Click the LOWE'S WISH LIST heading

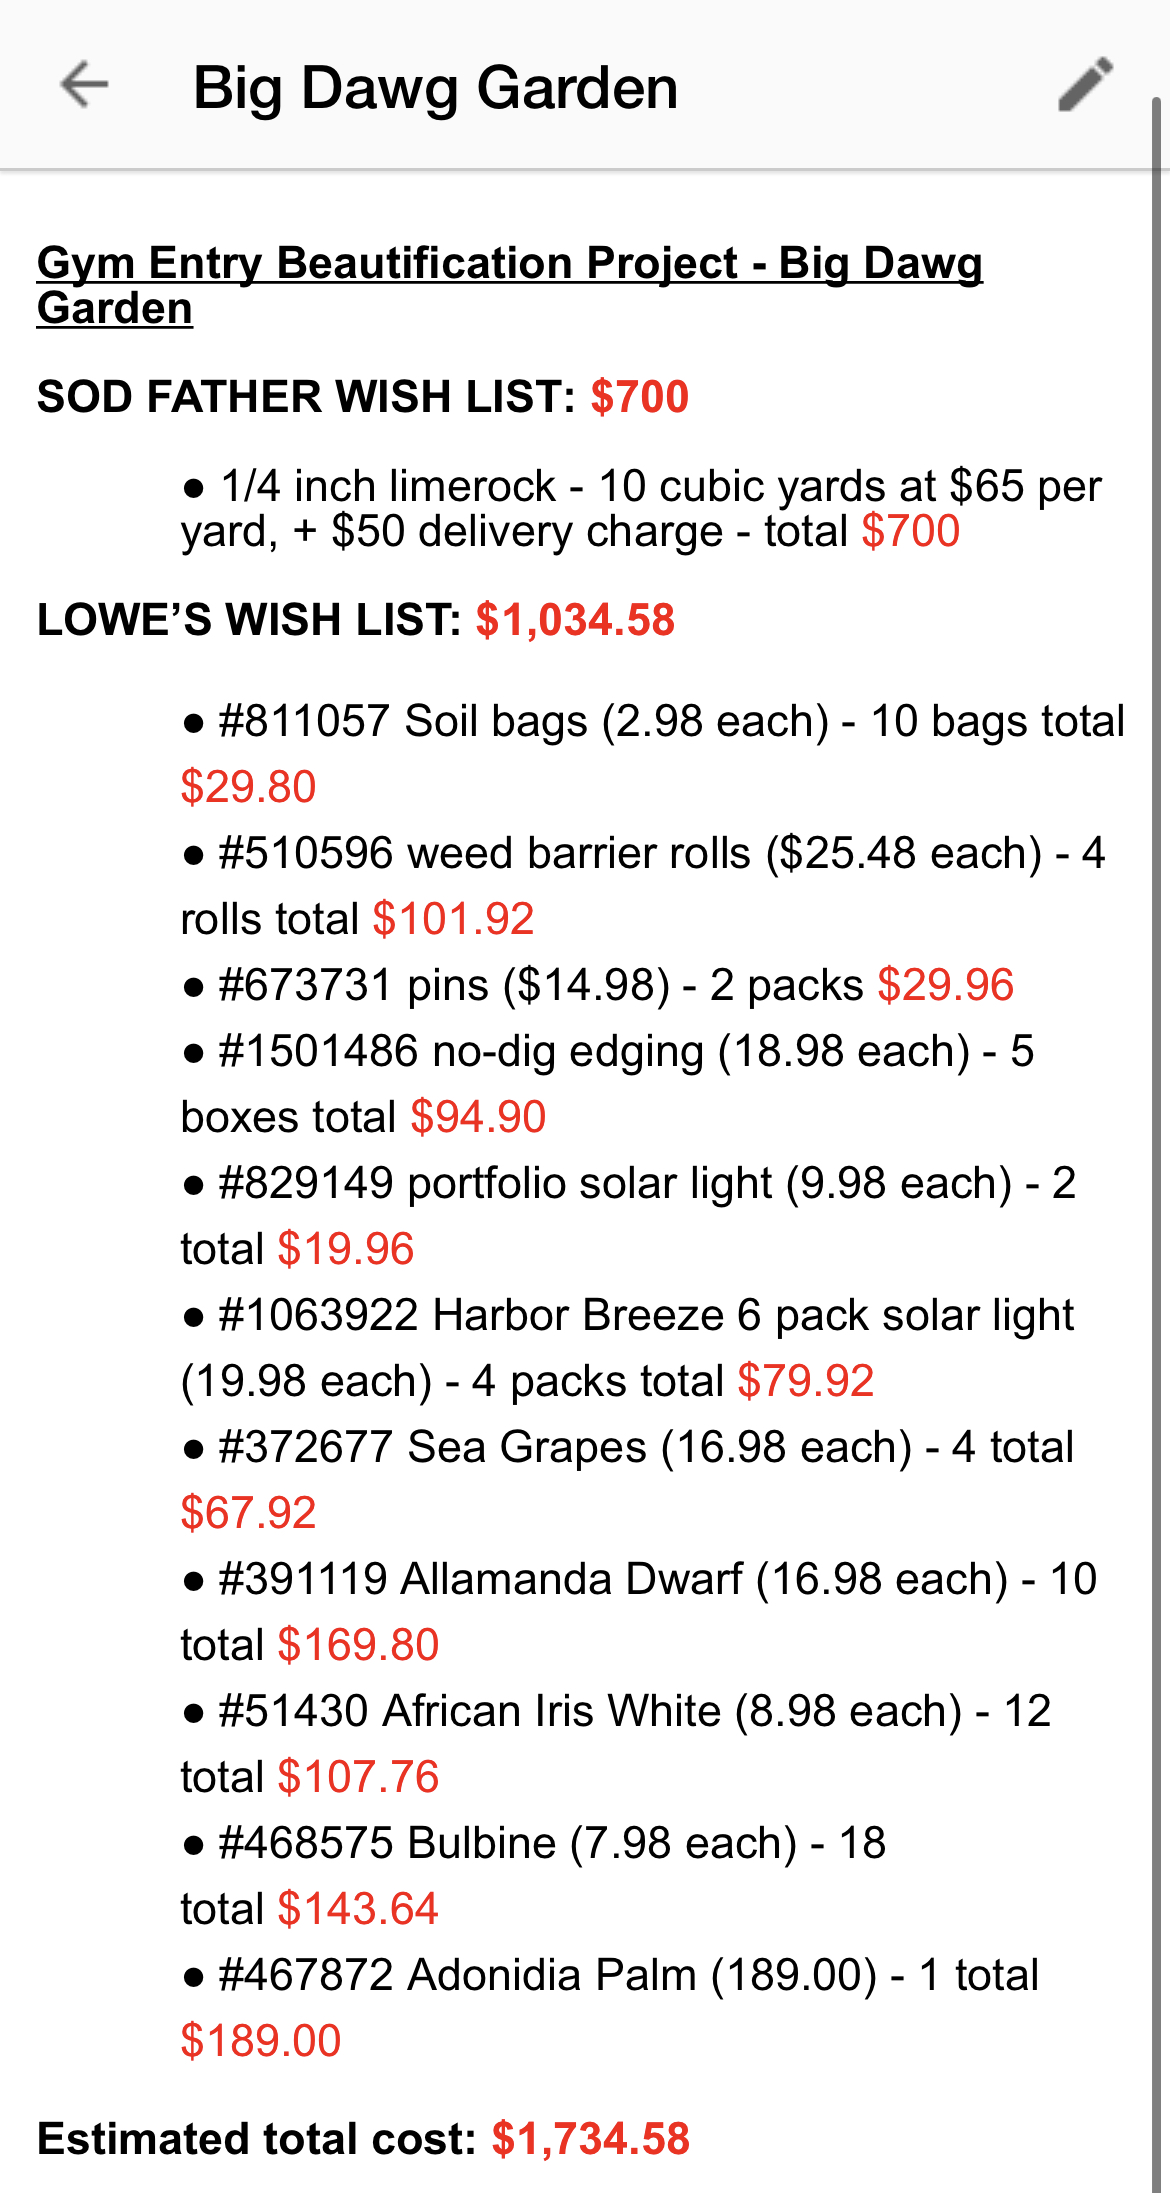pyautogui.click(x=249, y=620)
